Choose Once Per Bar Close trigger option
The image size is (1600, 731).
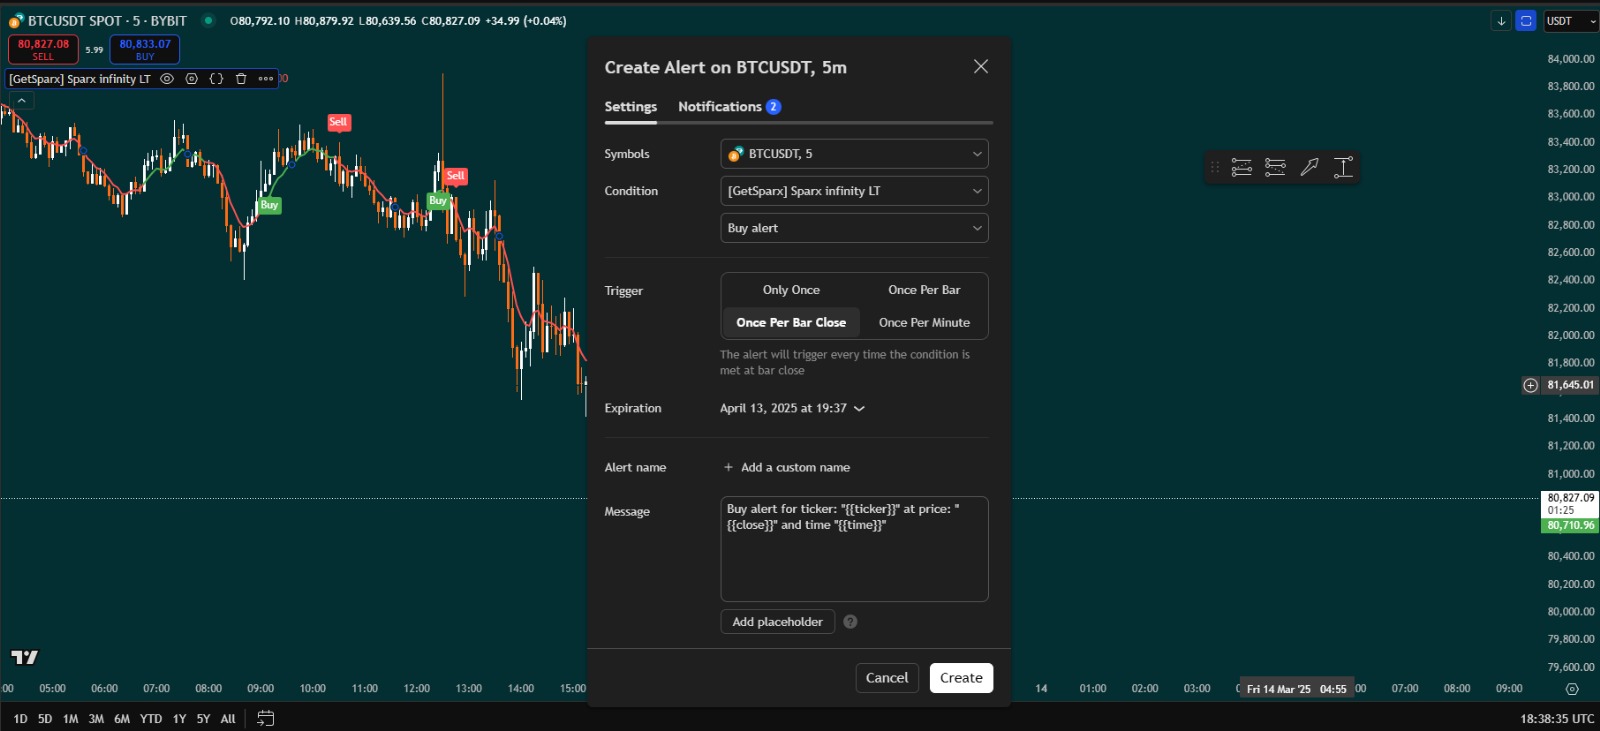click(x=791, y=322)
